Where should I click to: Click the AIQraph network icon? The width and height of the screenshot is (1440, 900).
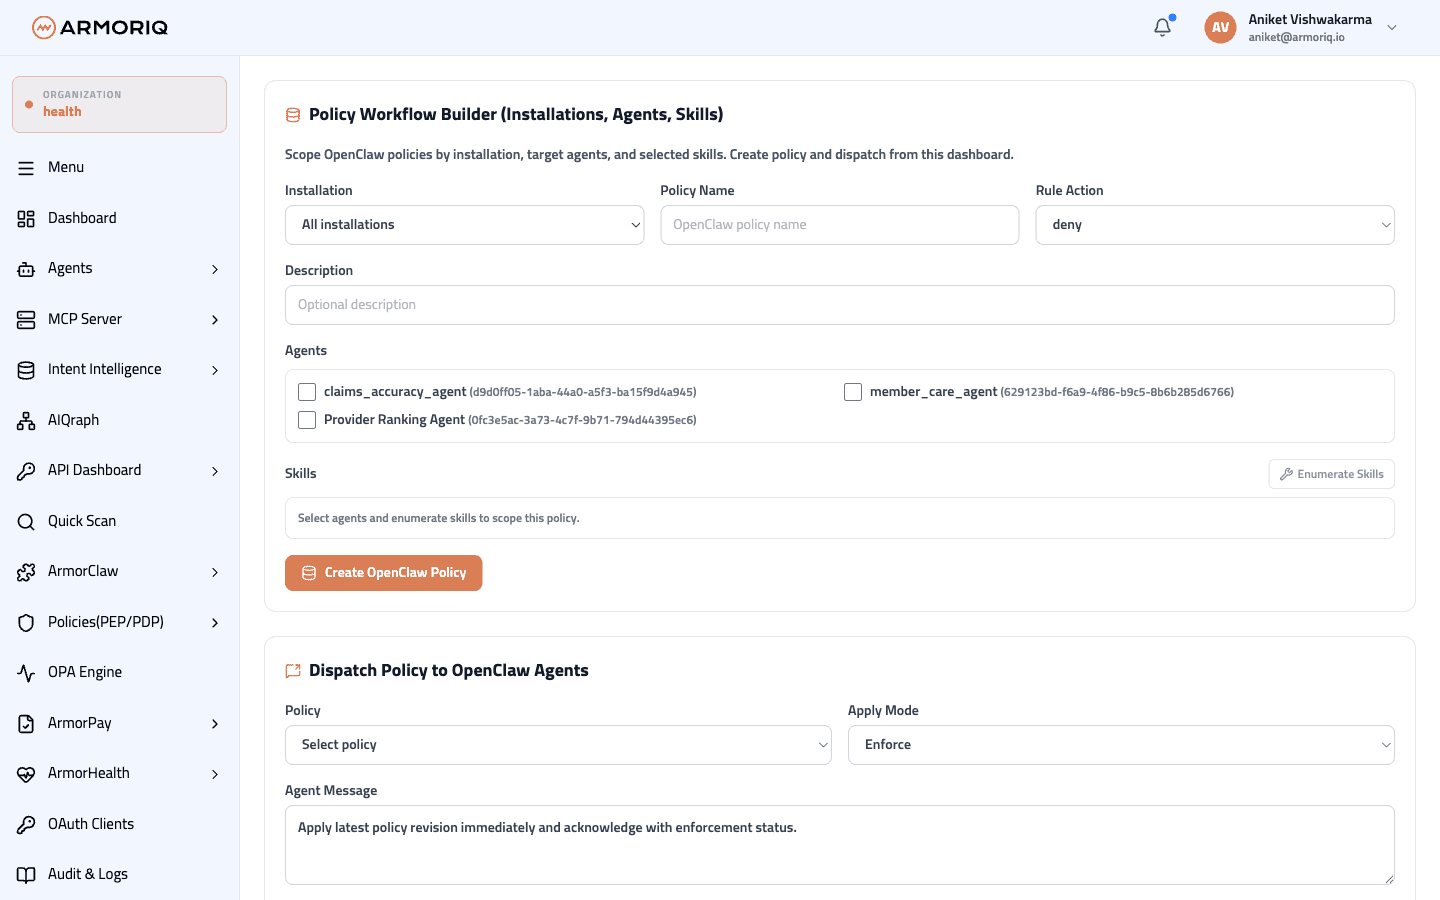(x=26, y=420)
